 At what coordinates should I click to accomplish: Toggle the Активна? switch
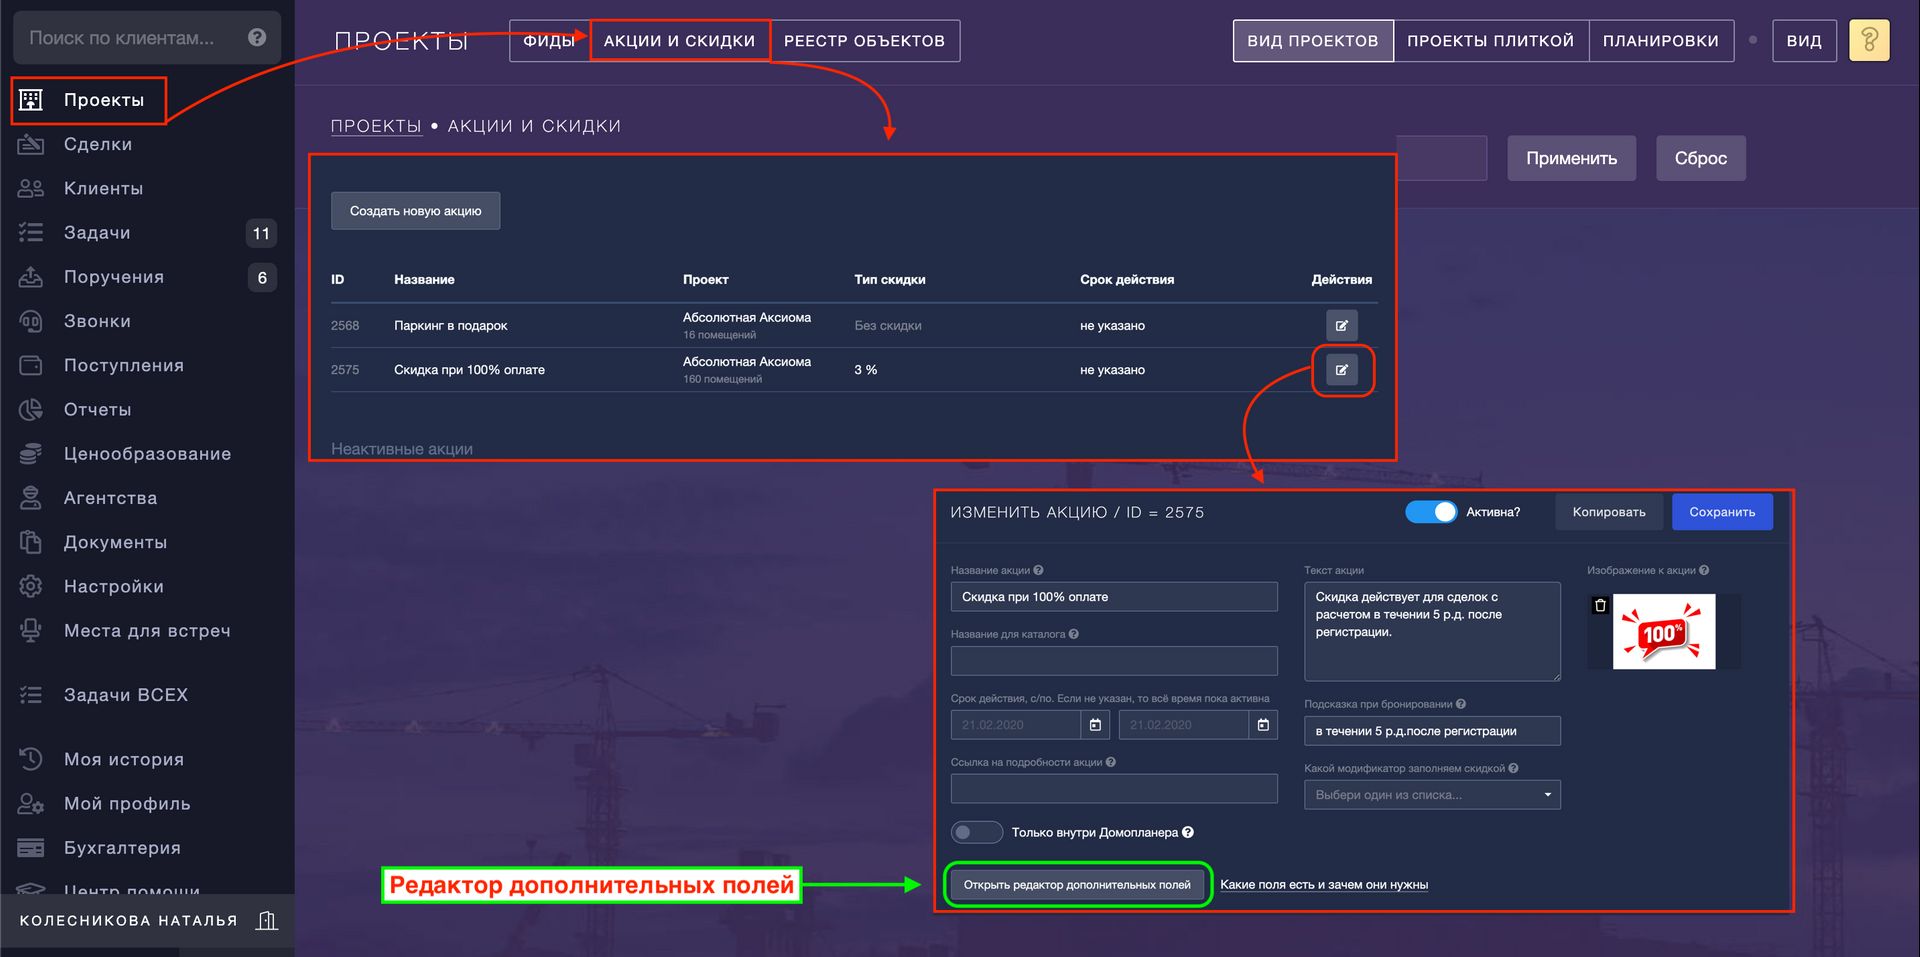(x=1431, y=512)
